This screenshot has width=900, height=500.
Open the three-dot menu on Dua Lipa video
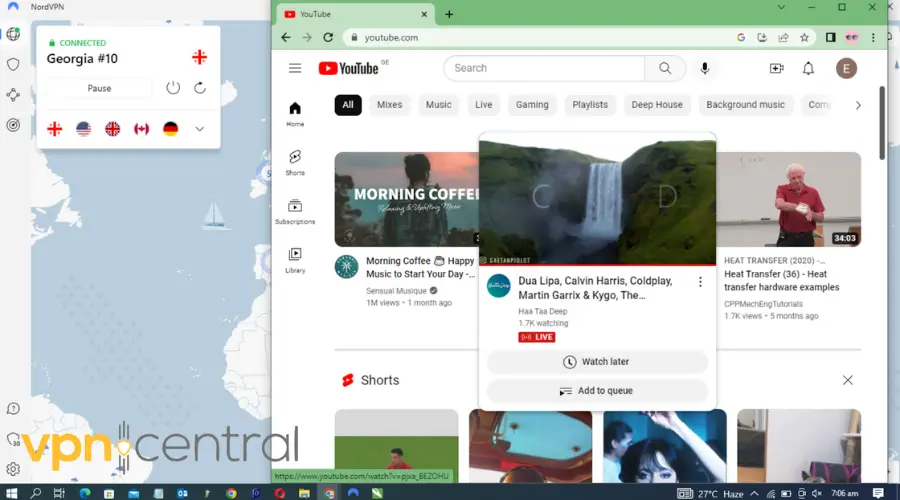pos(700,282)
